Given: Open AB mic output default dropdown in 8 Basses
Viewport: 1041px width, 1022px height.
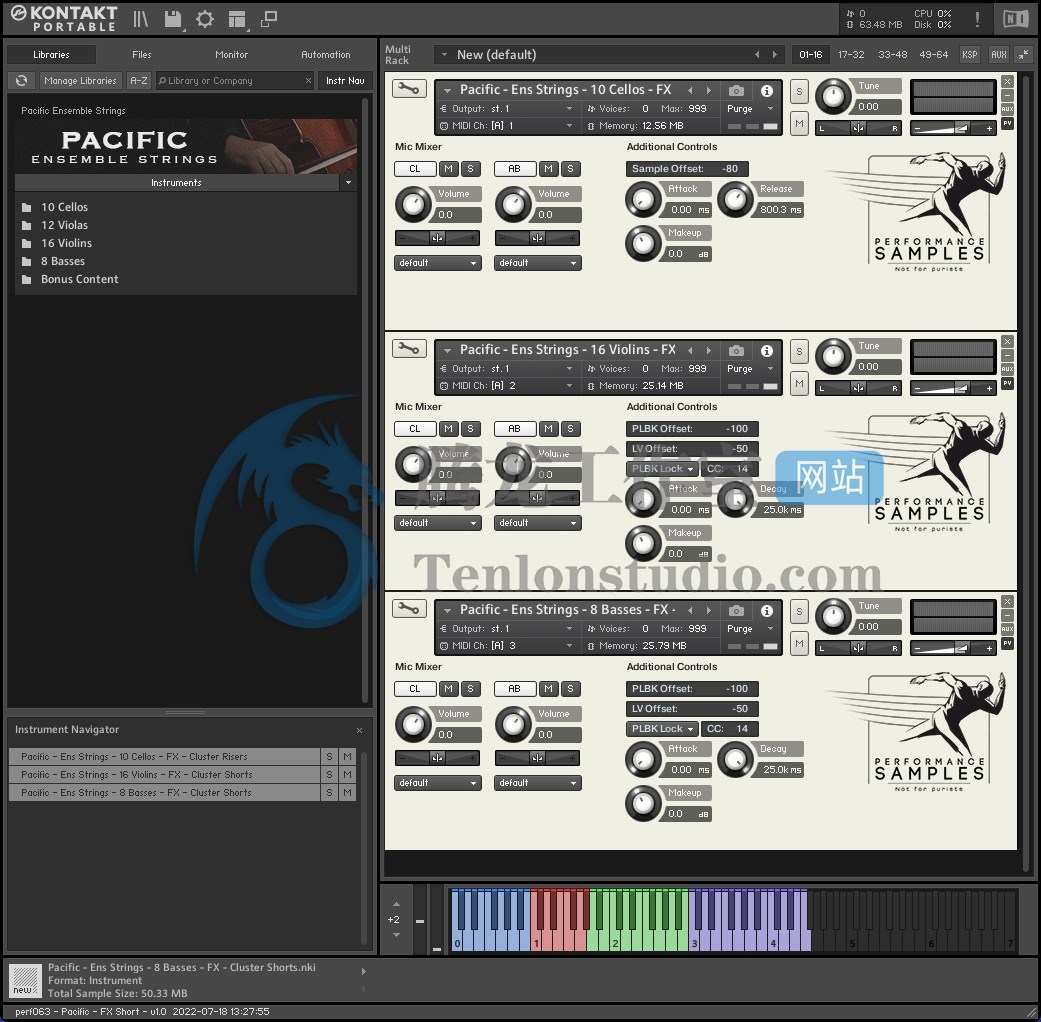Looking at the screenshot, I should (x=538, y=783).
